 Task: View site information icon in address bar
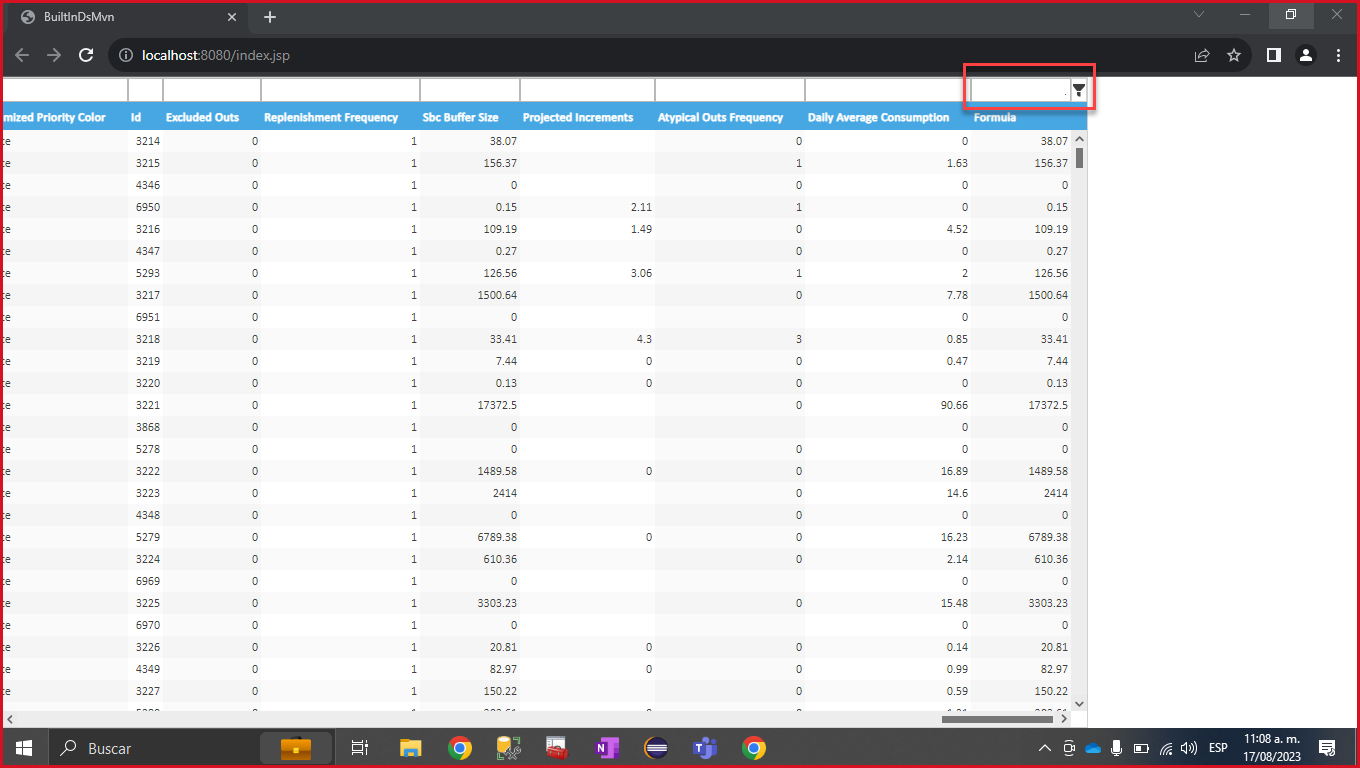click(x=126, y=56)
